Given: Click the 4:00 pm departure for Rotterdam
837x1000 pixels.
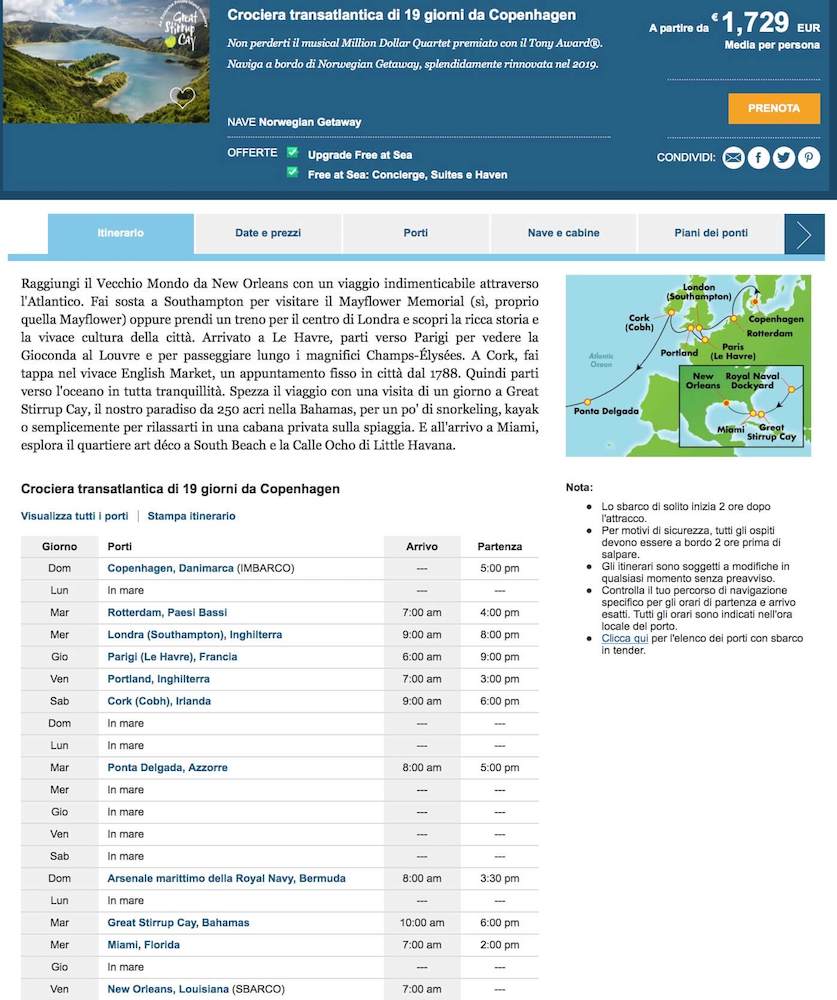Looking at the screenshot, I should [x=500, y=612].
